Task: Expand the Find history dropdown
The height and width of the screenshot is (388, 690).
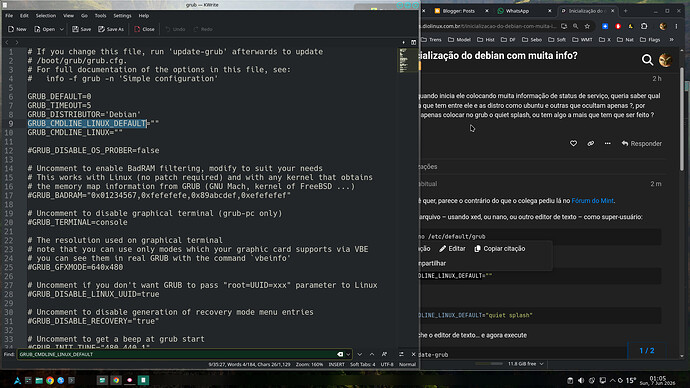Action: [348, 354]
